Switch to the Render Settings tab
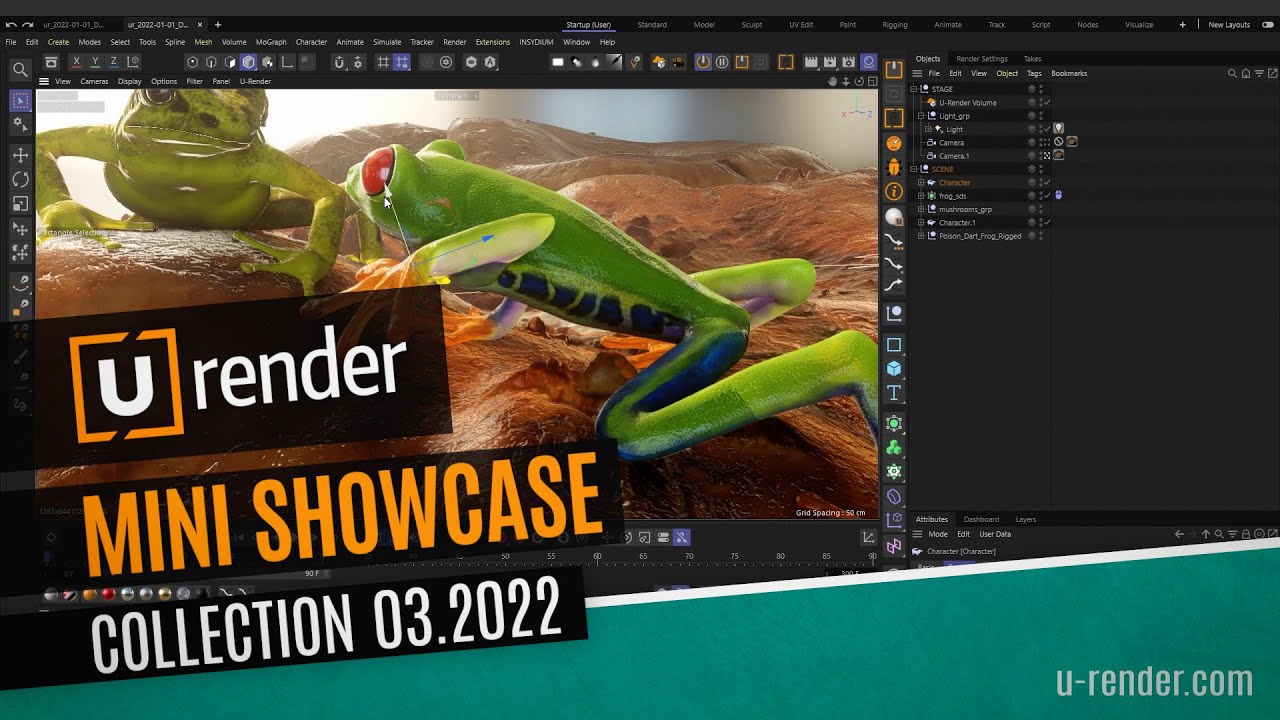 982,59
